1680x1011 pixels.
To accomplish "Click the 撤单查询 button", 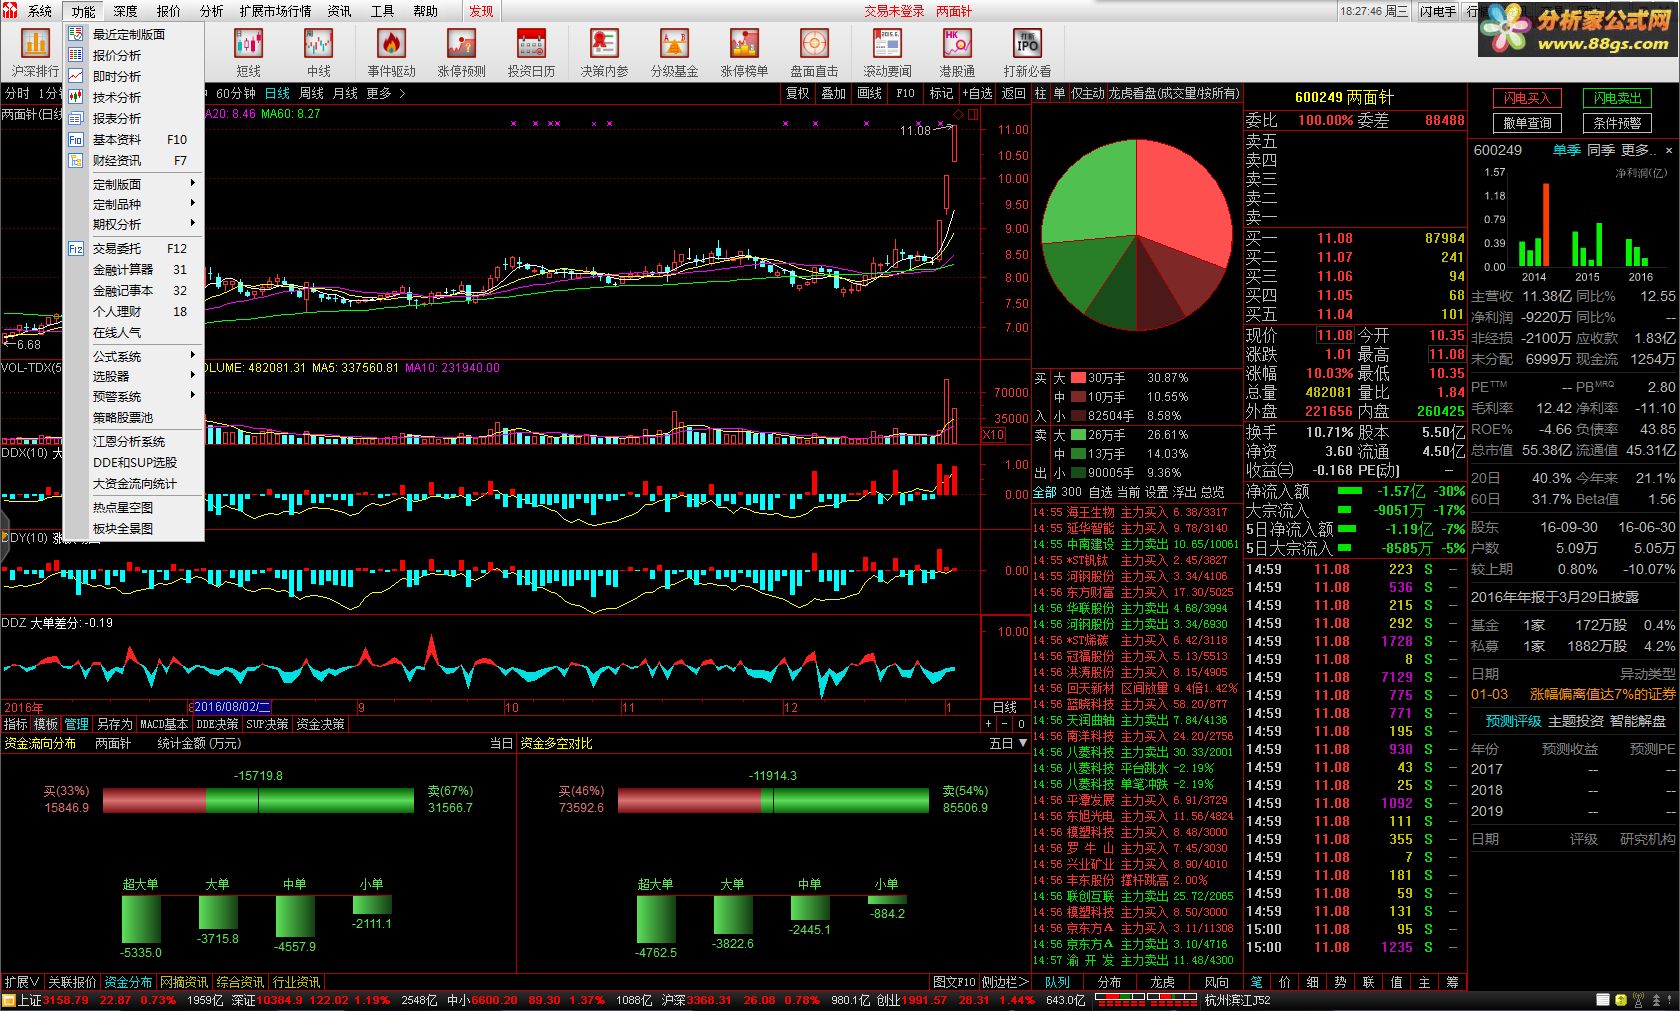I will 1527,123.
